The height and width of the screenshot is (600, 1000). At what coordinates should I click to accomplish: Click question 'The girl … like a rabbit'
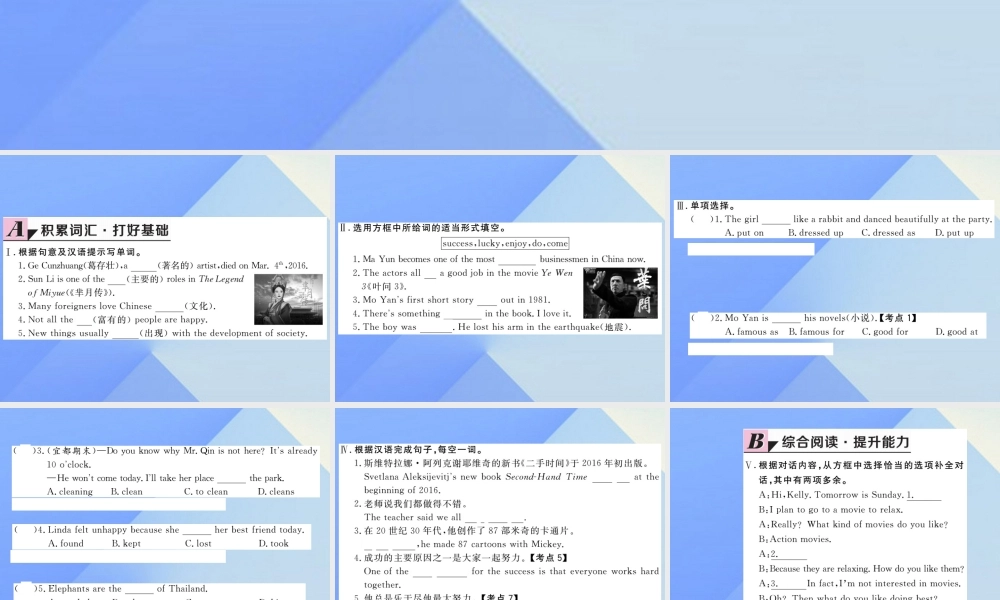click(841, 219)
